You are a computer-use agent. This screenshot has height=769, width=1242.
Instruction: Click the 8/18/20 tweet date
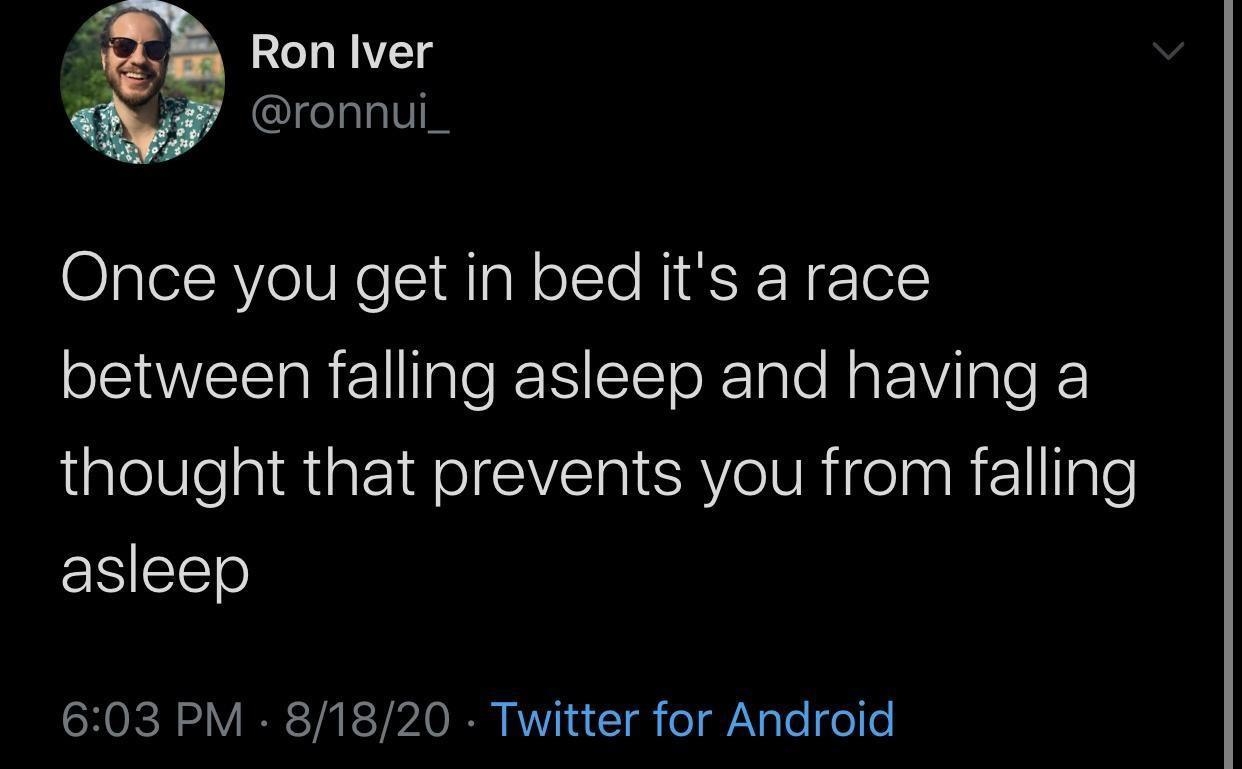click(x=367, y=719)
